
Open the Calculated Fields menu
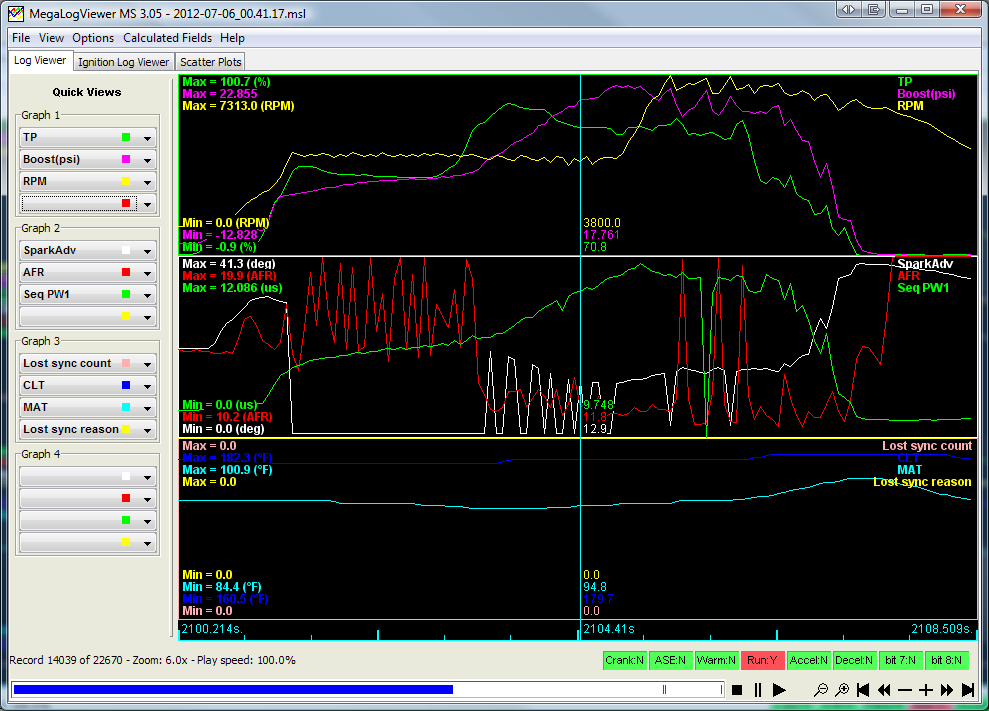click(167, 38)
